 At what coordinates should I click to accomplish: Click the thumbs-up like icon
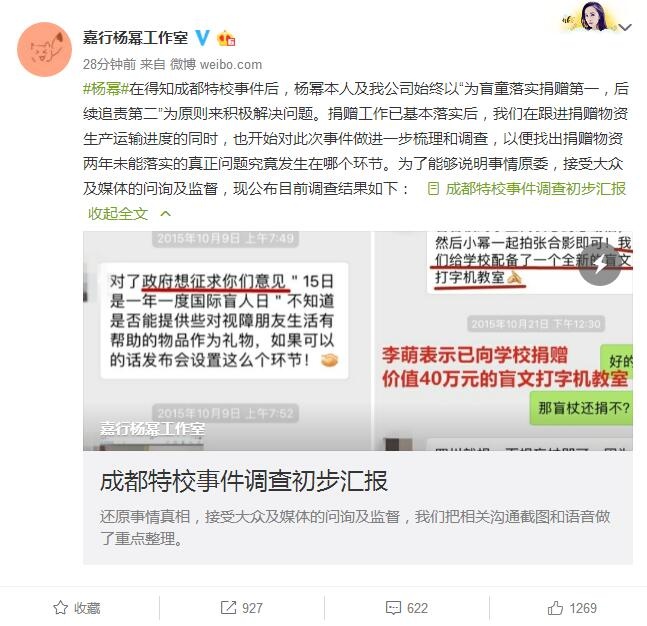click(555, 608)
